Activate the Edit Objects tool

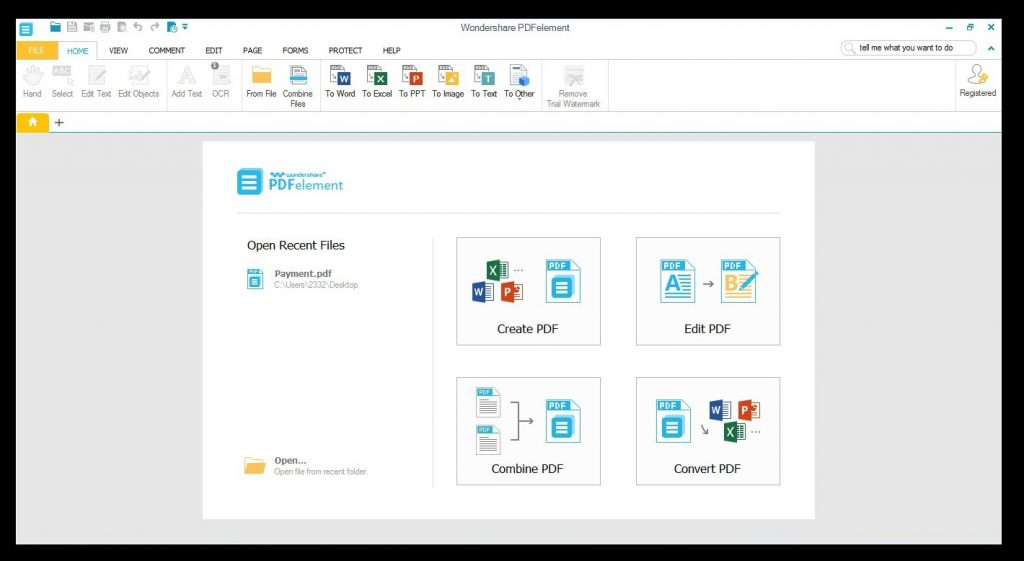coord(138,82)
